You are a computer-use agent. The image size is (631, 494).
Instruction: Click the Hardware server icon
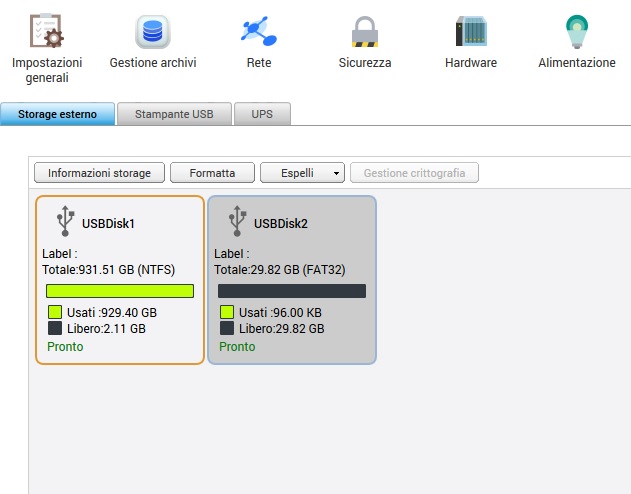470,31
